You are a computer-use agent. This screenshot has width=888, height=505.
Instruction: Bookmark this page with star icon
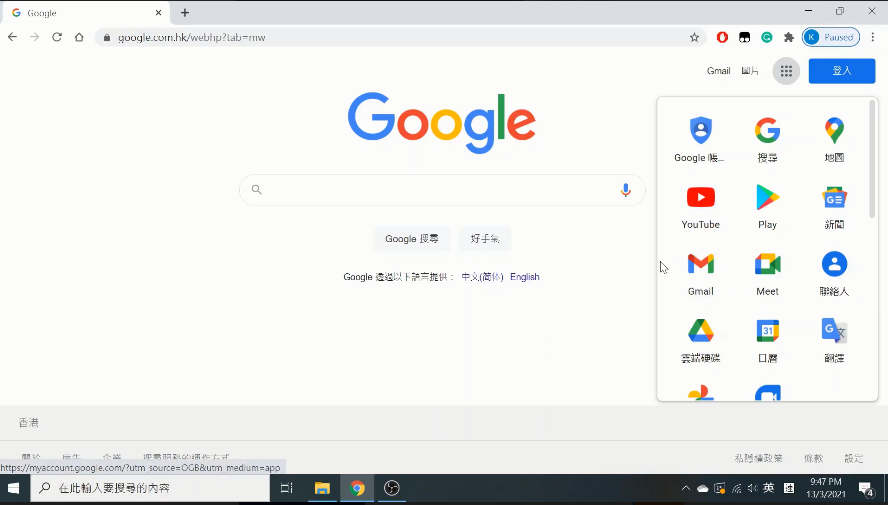point(694,37)
